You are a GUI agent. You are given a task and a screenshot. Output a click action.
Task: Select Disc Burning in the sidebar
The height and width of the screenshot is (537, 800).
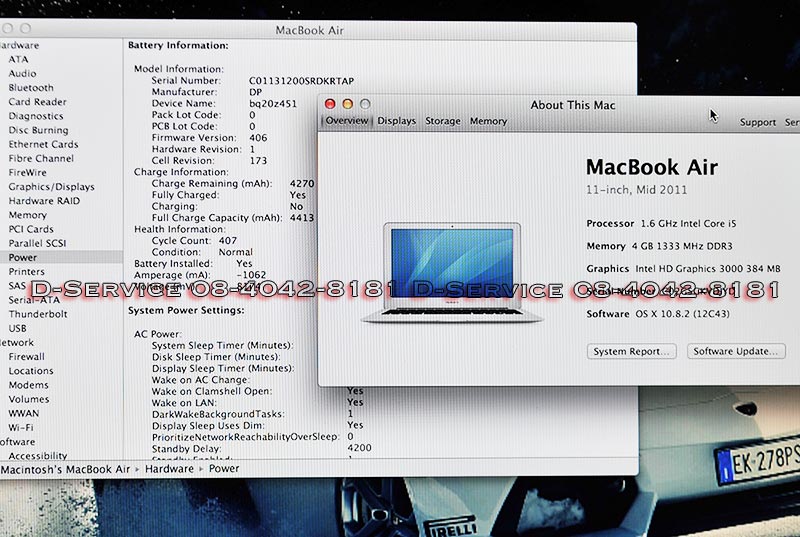point(38,130)
